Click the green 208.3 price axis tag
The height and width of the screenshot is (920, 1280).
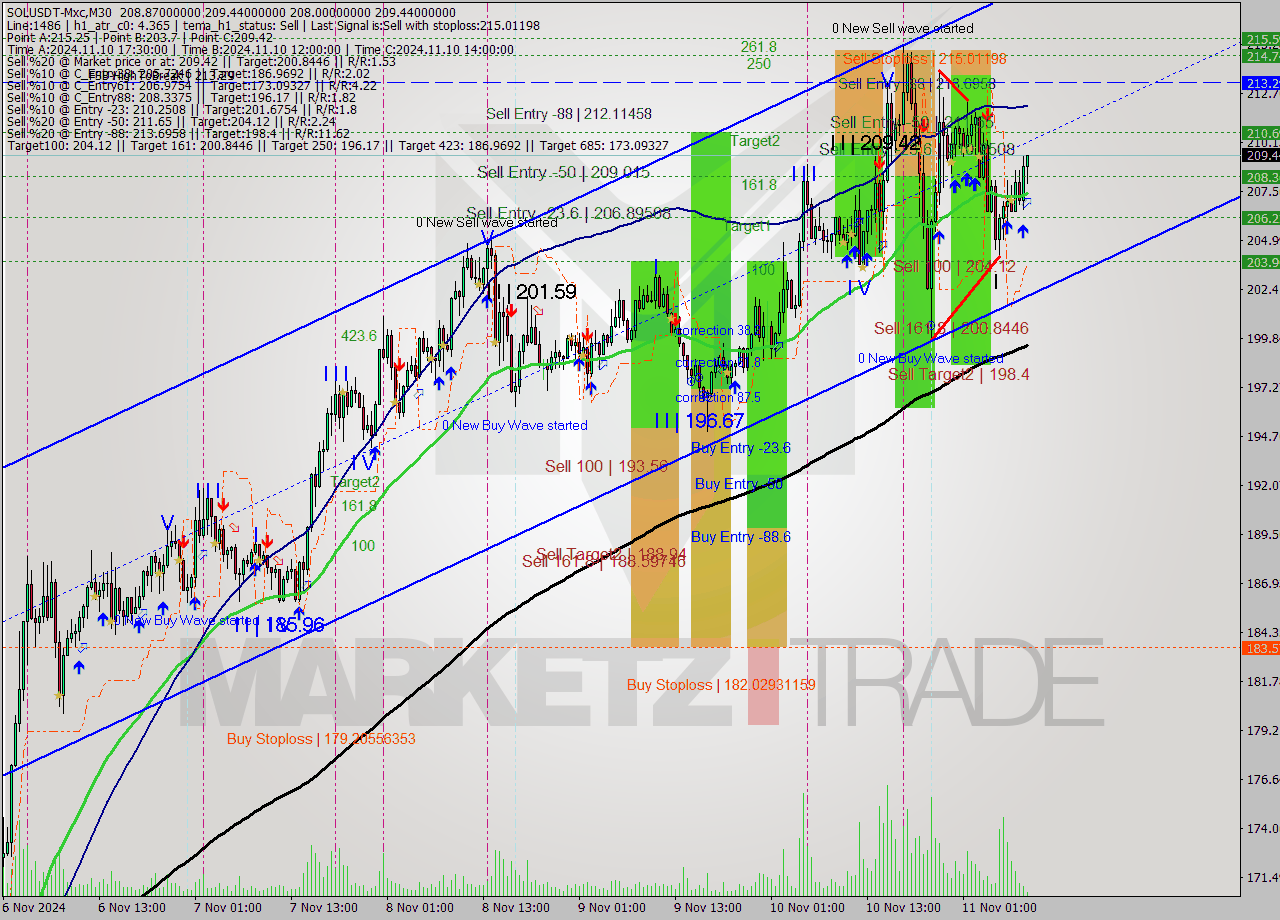tap(1260, 176)
